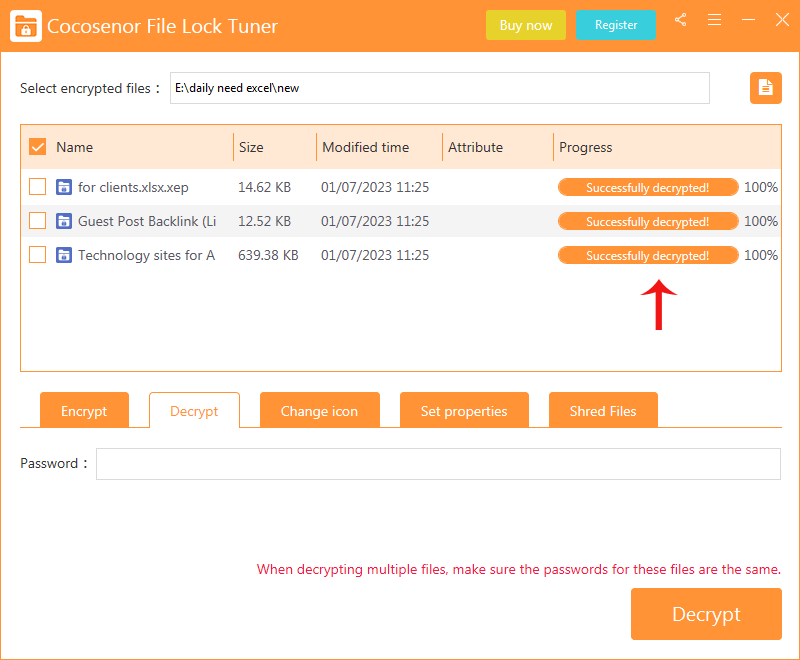Close the File Lock Tuner window
Viewport: 800px width, 660px height.
(x=782, y=20)
